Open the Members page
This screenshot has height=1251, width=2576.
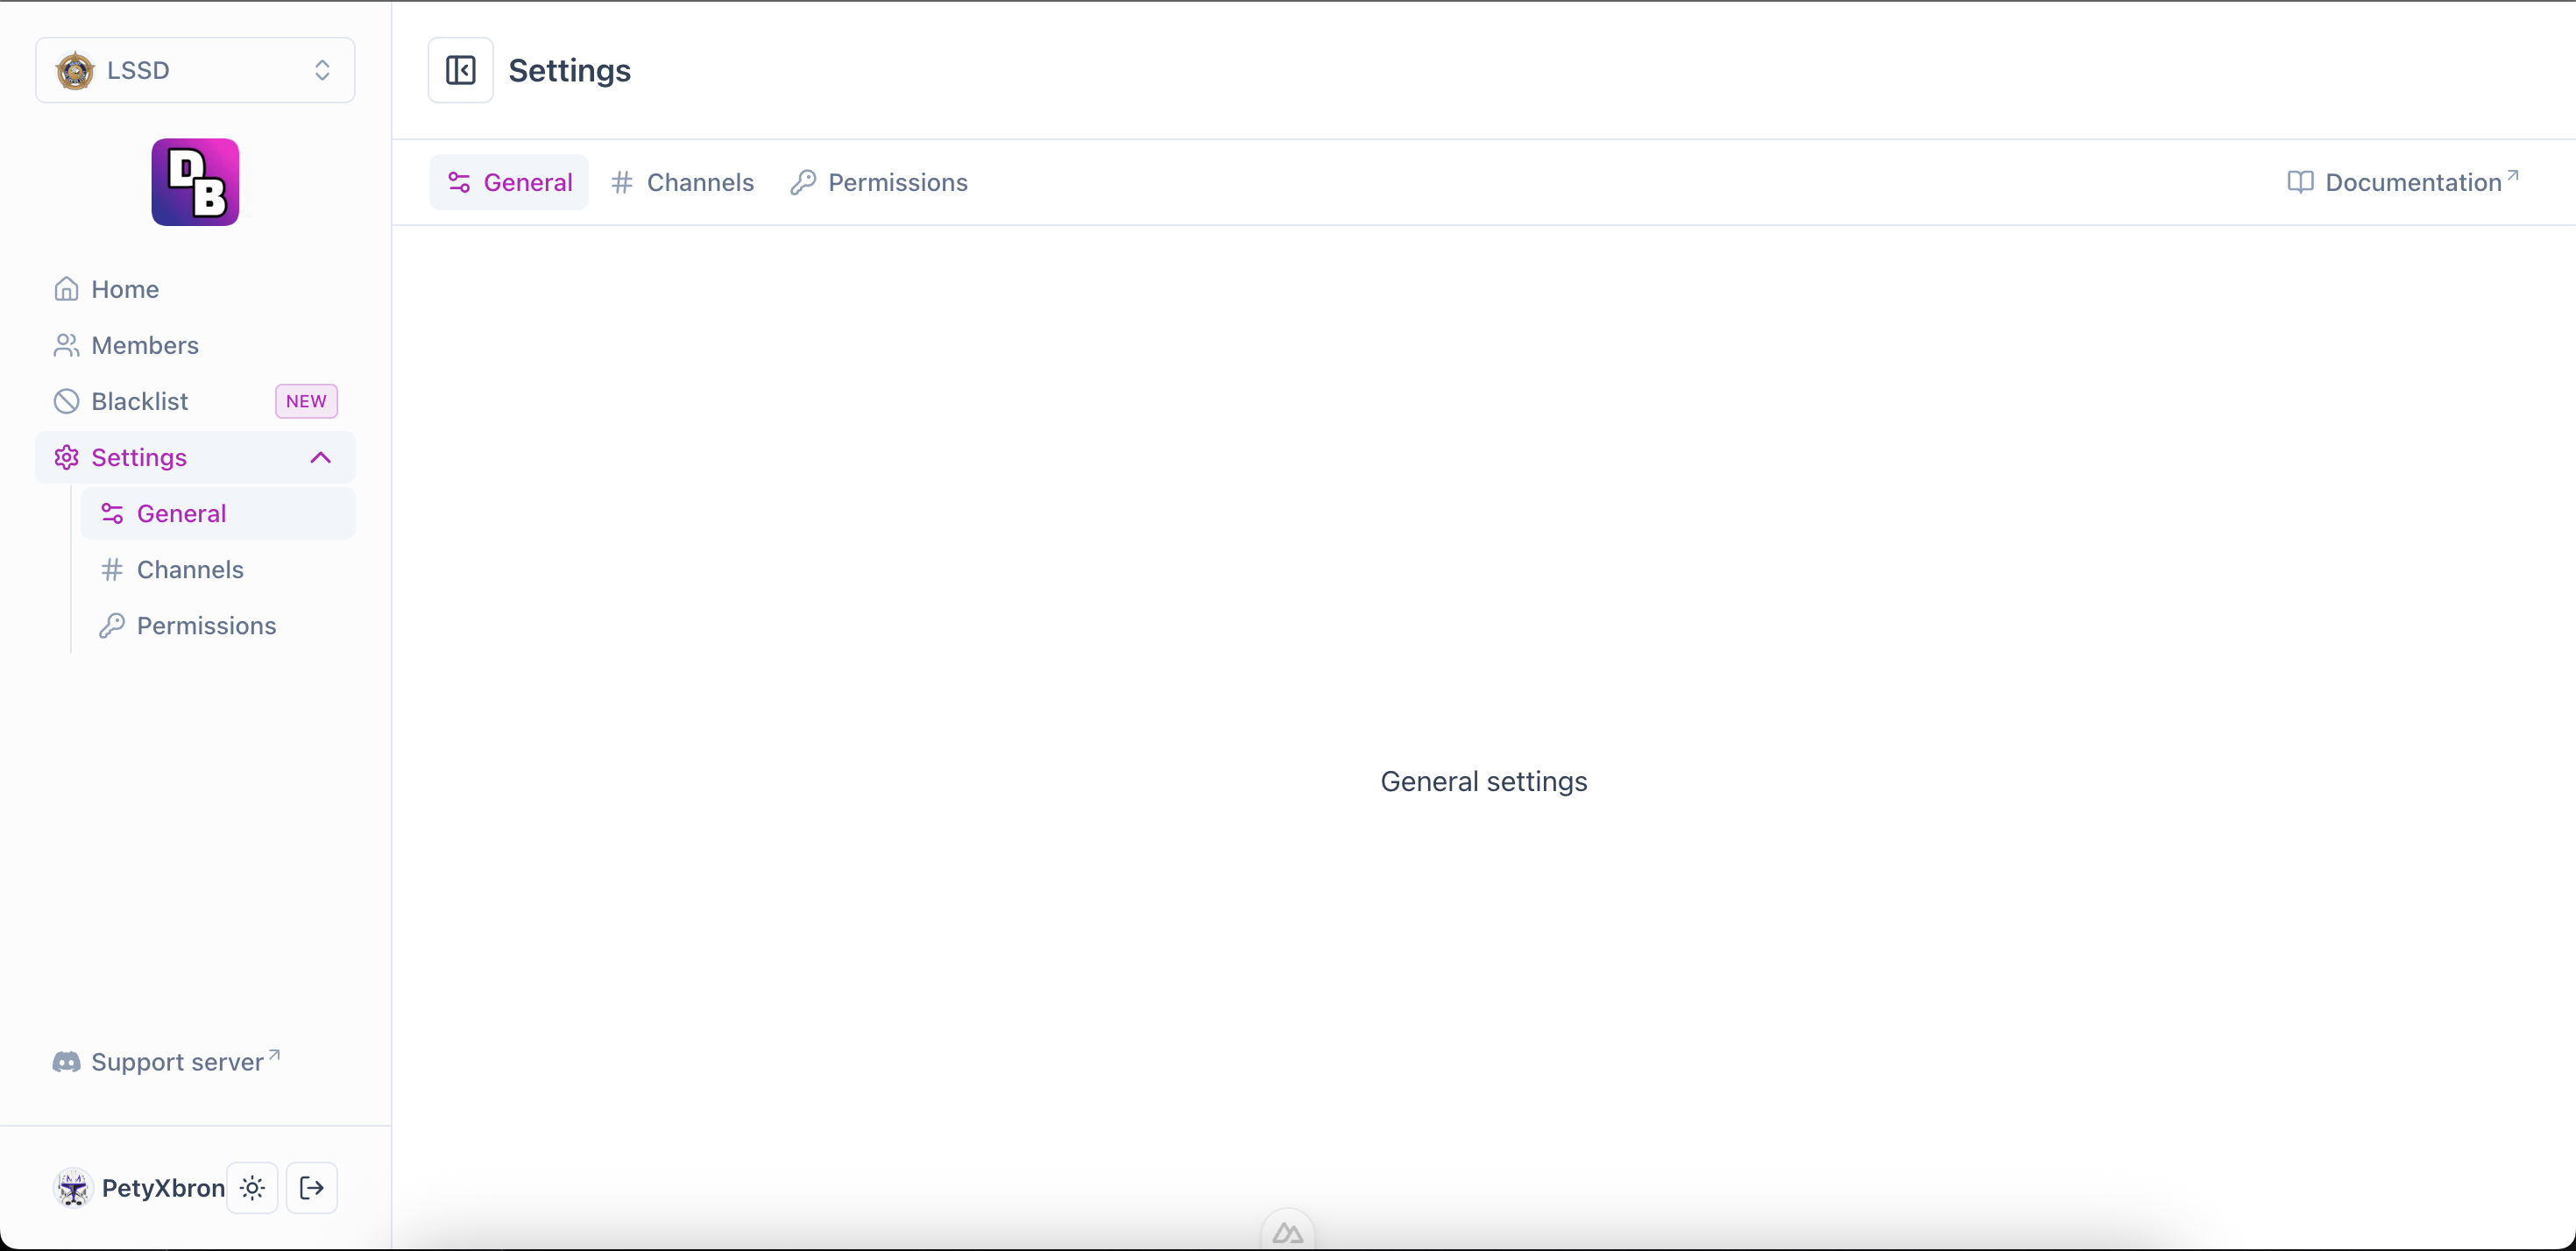195,345
